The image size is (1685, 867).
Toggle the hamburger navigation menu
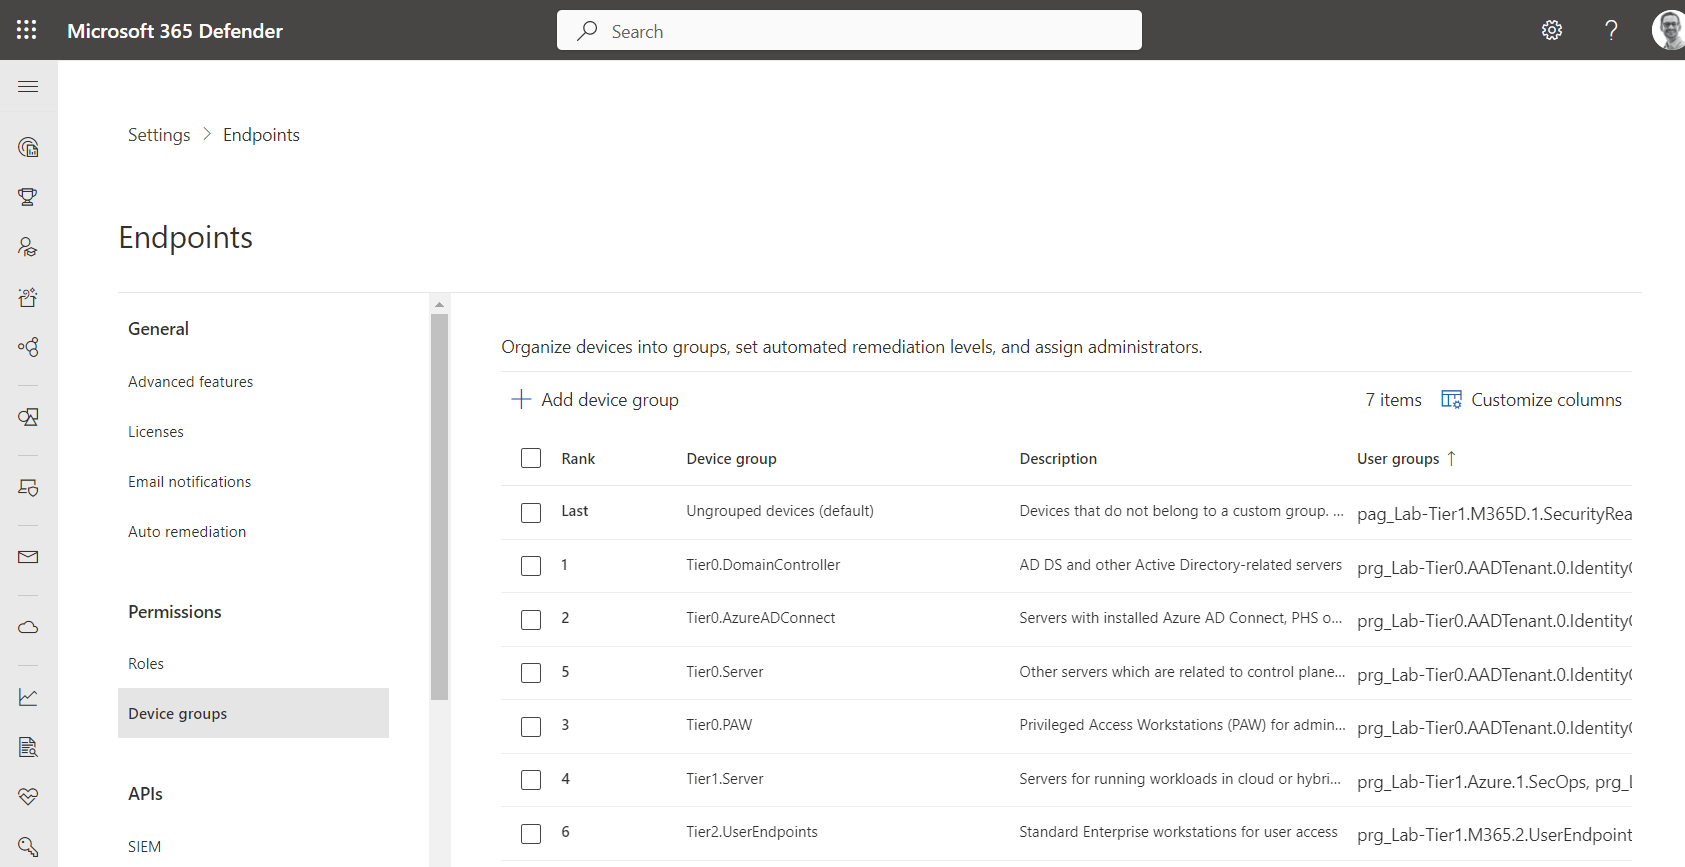28,87
